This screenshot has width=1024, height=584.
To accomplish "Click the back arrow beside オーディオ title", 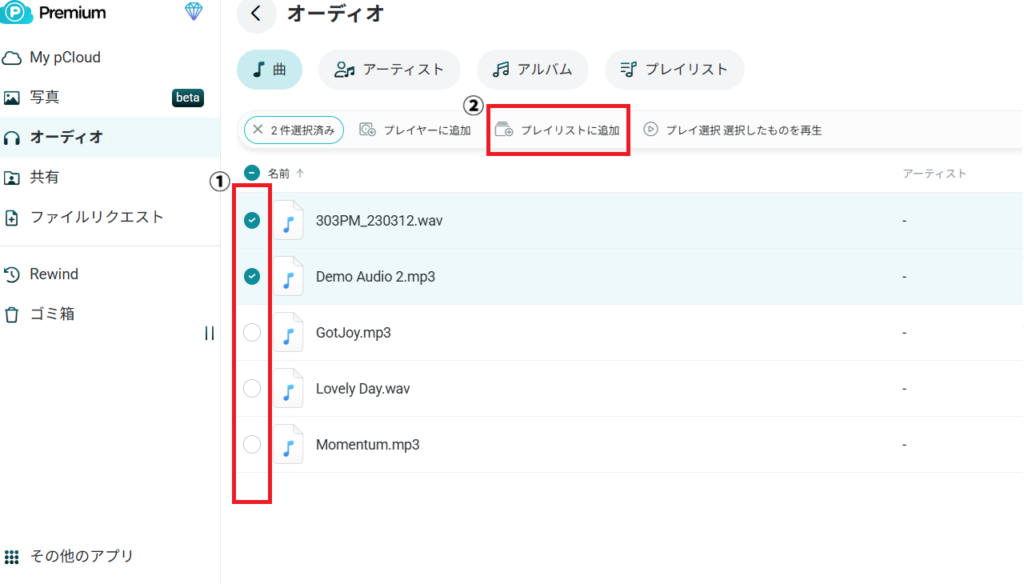I will click(x=257, y=14).
